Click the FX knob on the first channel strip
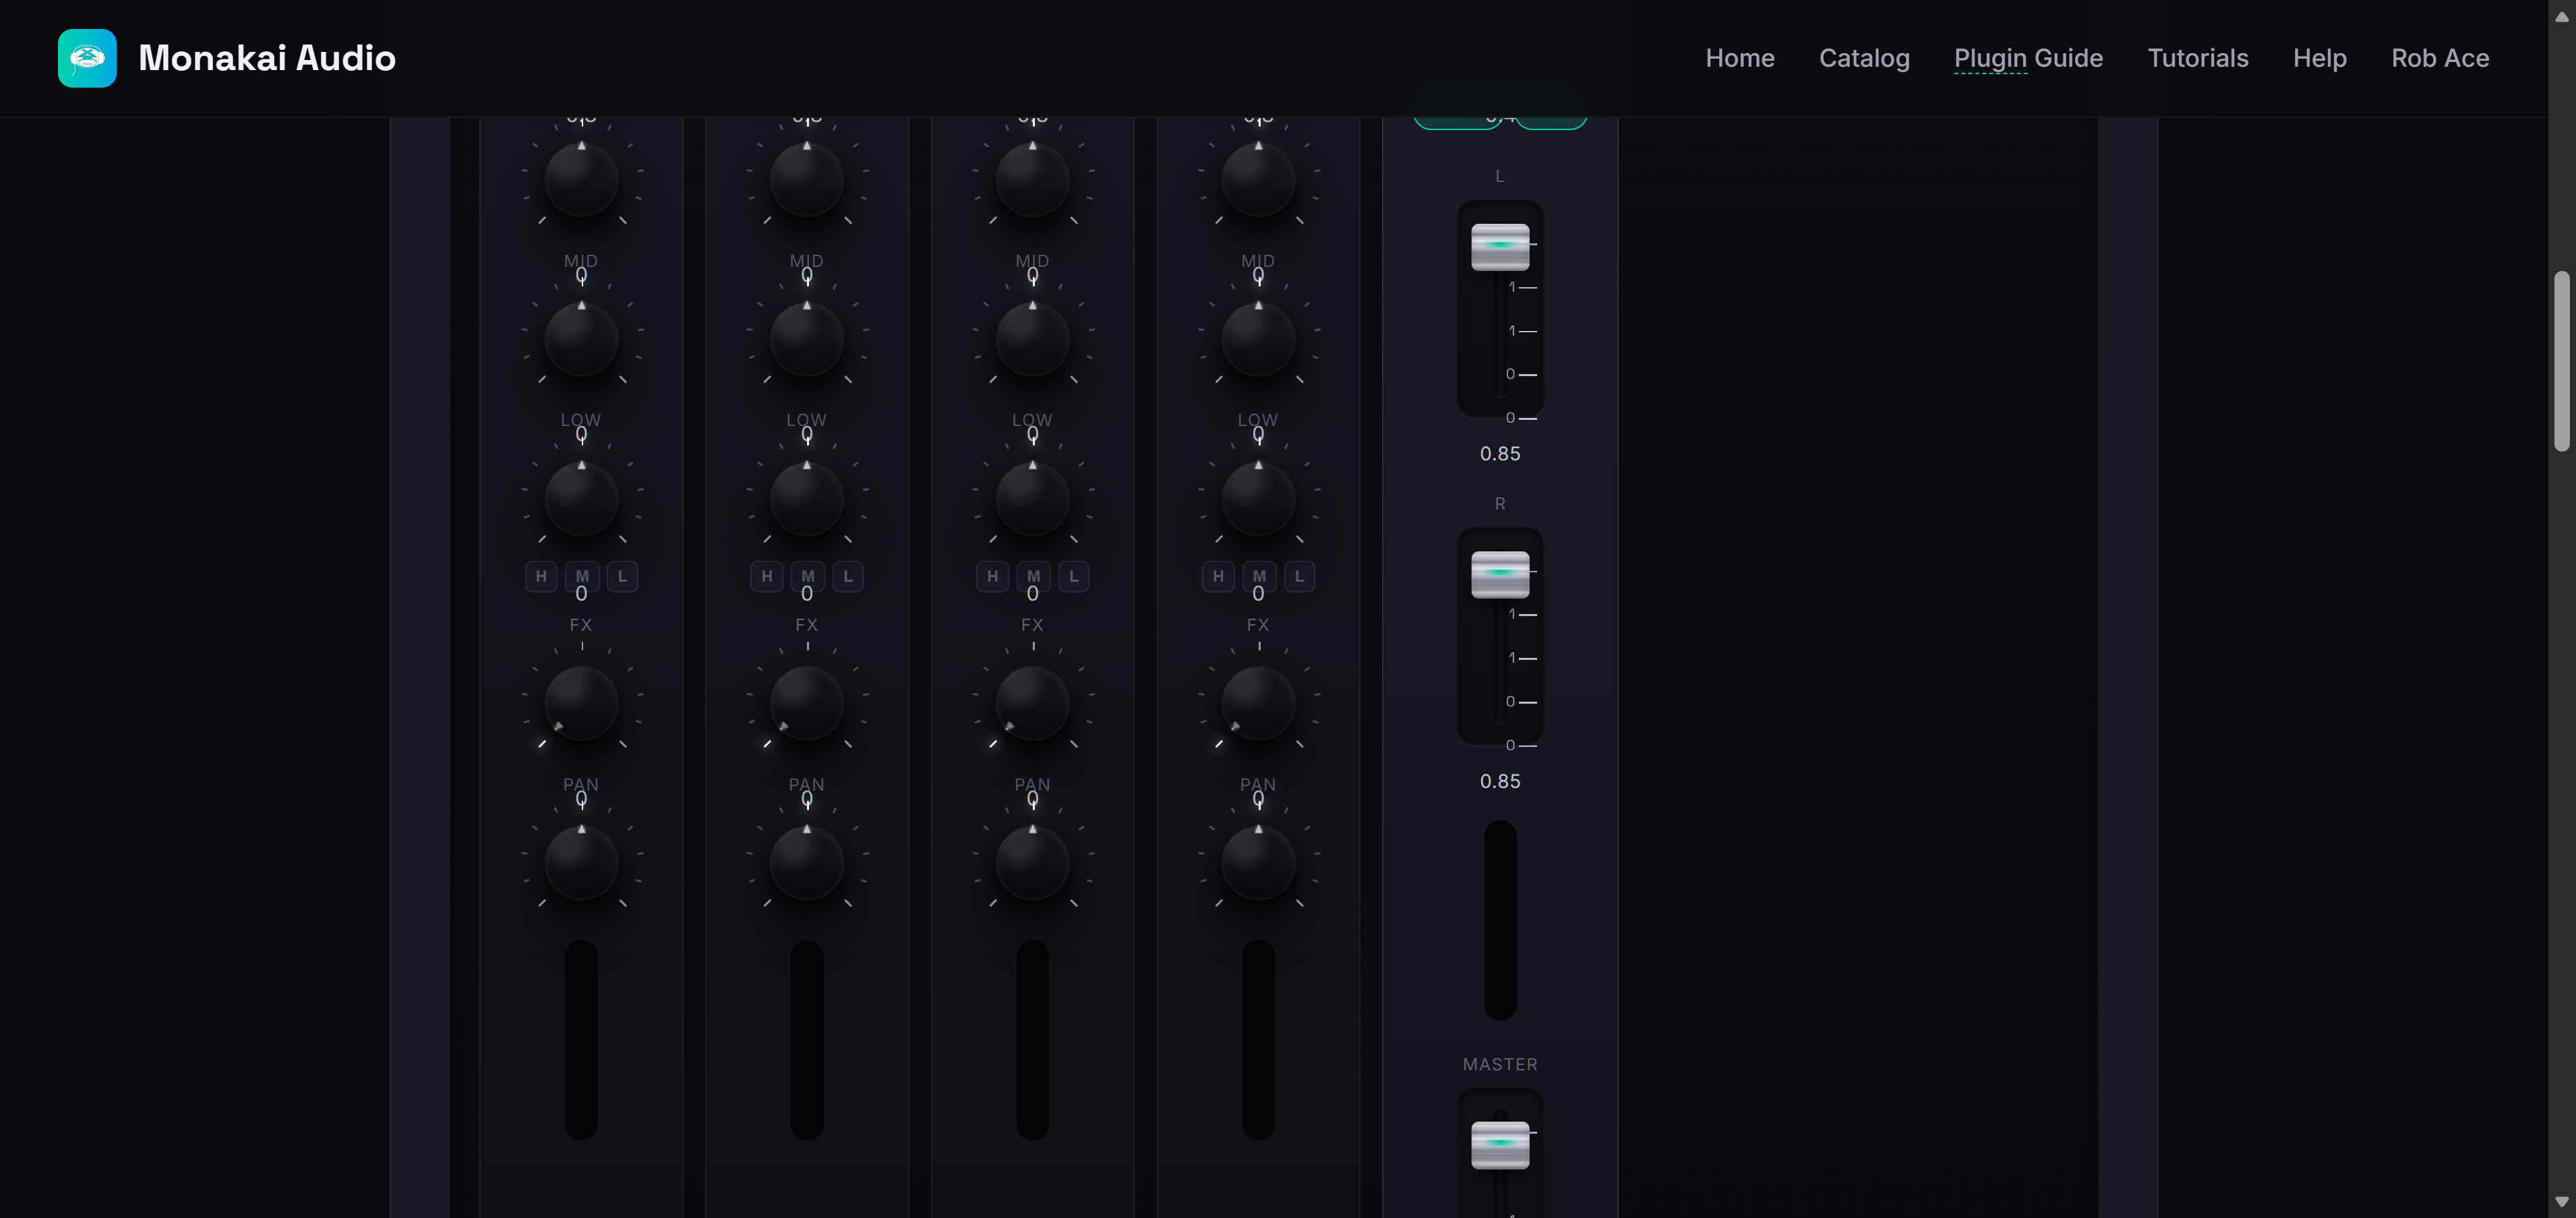The width and height of the screenshot is (2576, 1218). (581, 704)
